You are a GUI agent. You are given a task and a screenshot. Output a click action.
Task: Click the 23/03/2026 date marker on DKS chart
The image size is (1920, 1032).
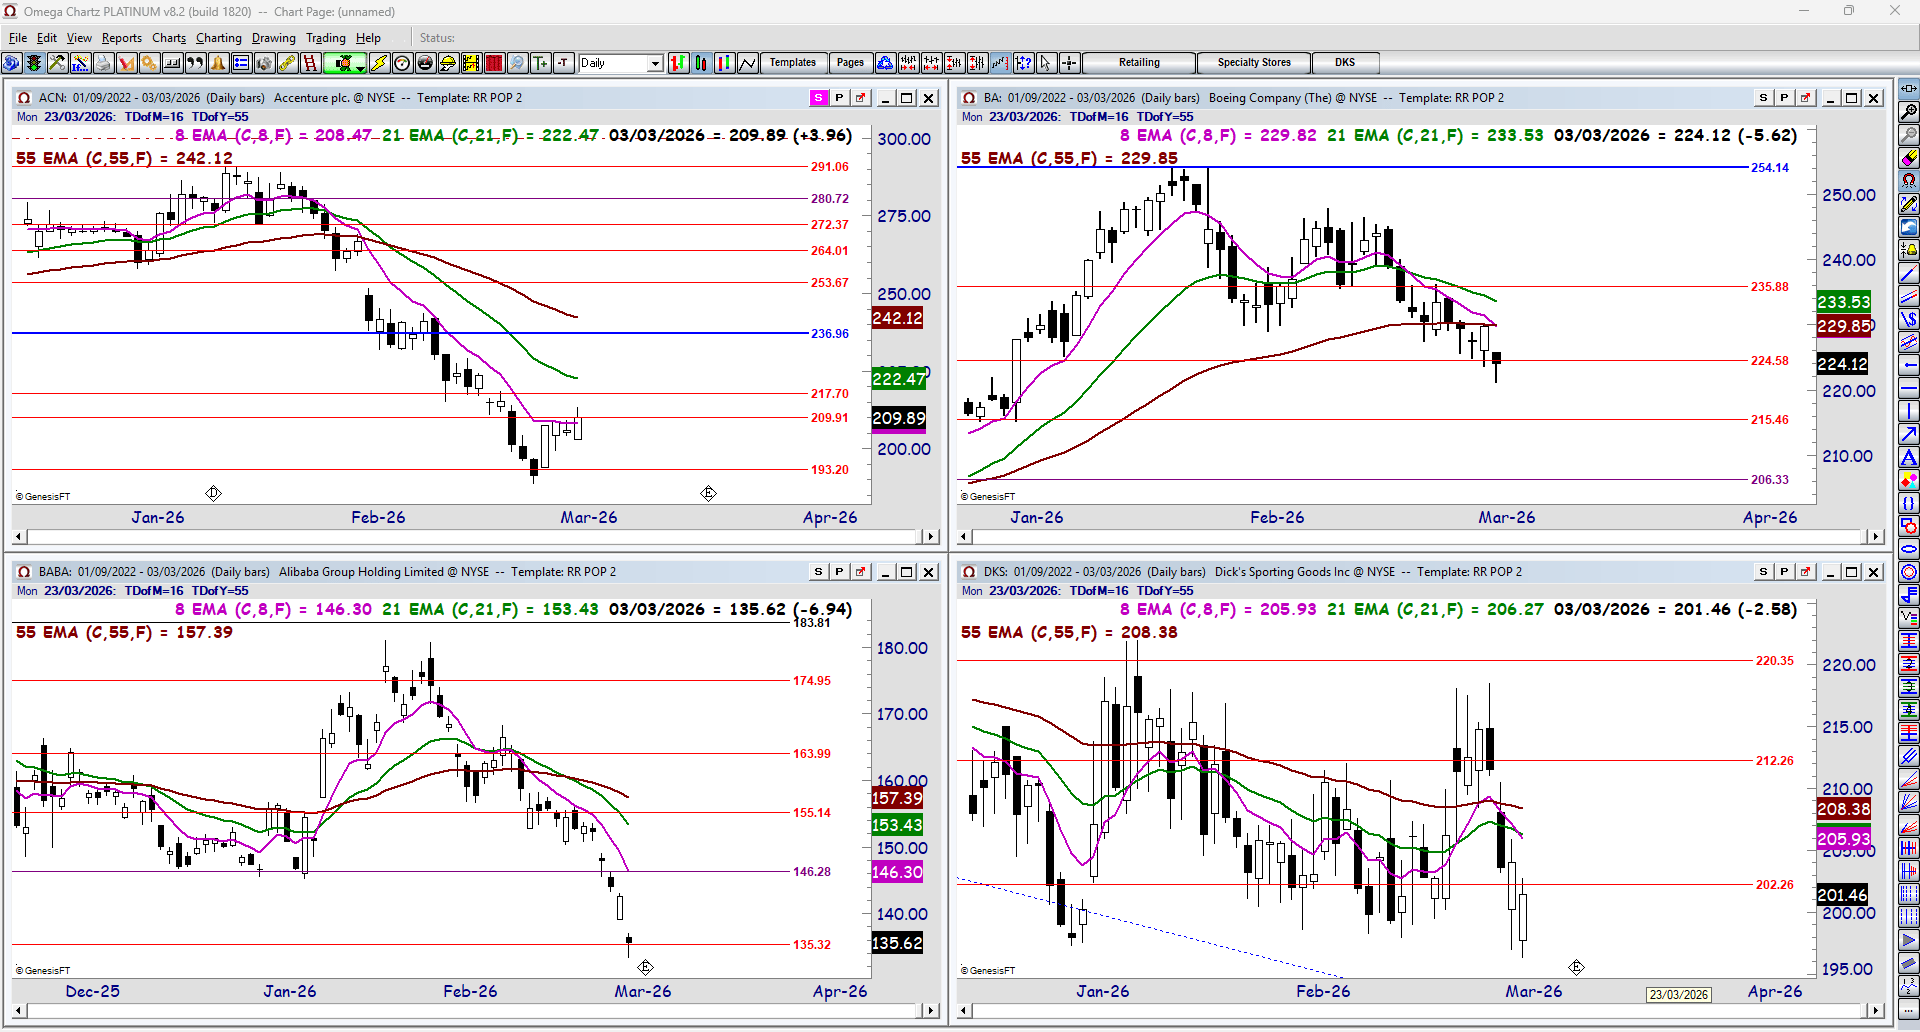click(1679, 995)
